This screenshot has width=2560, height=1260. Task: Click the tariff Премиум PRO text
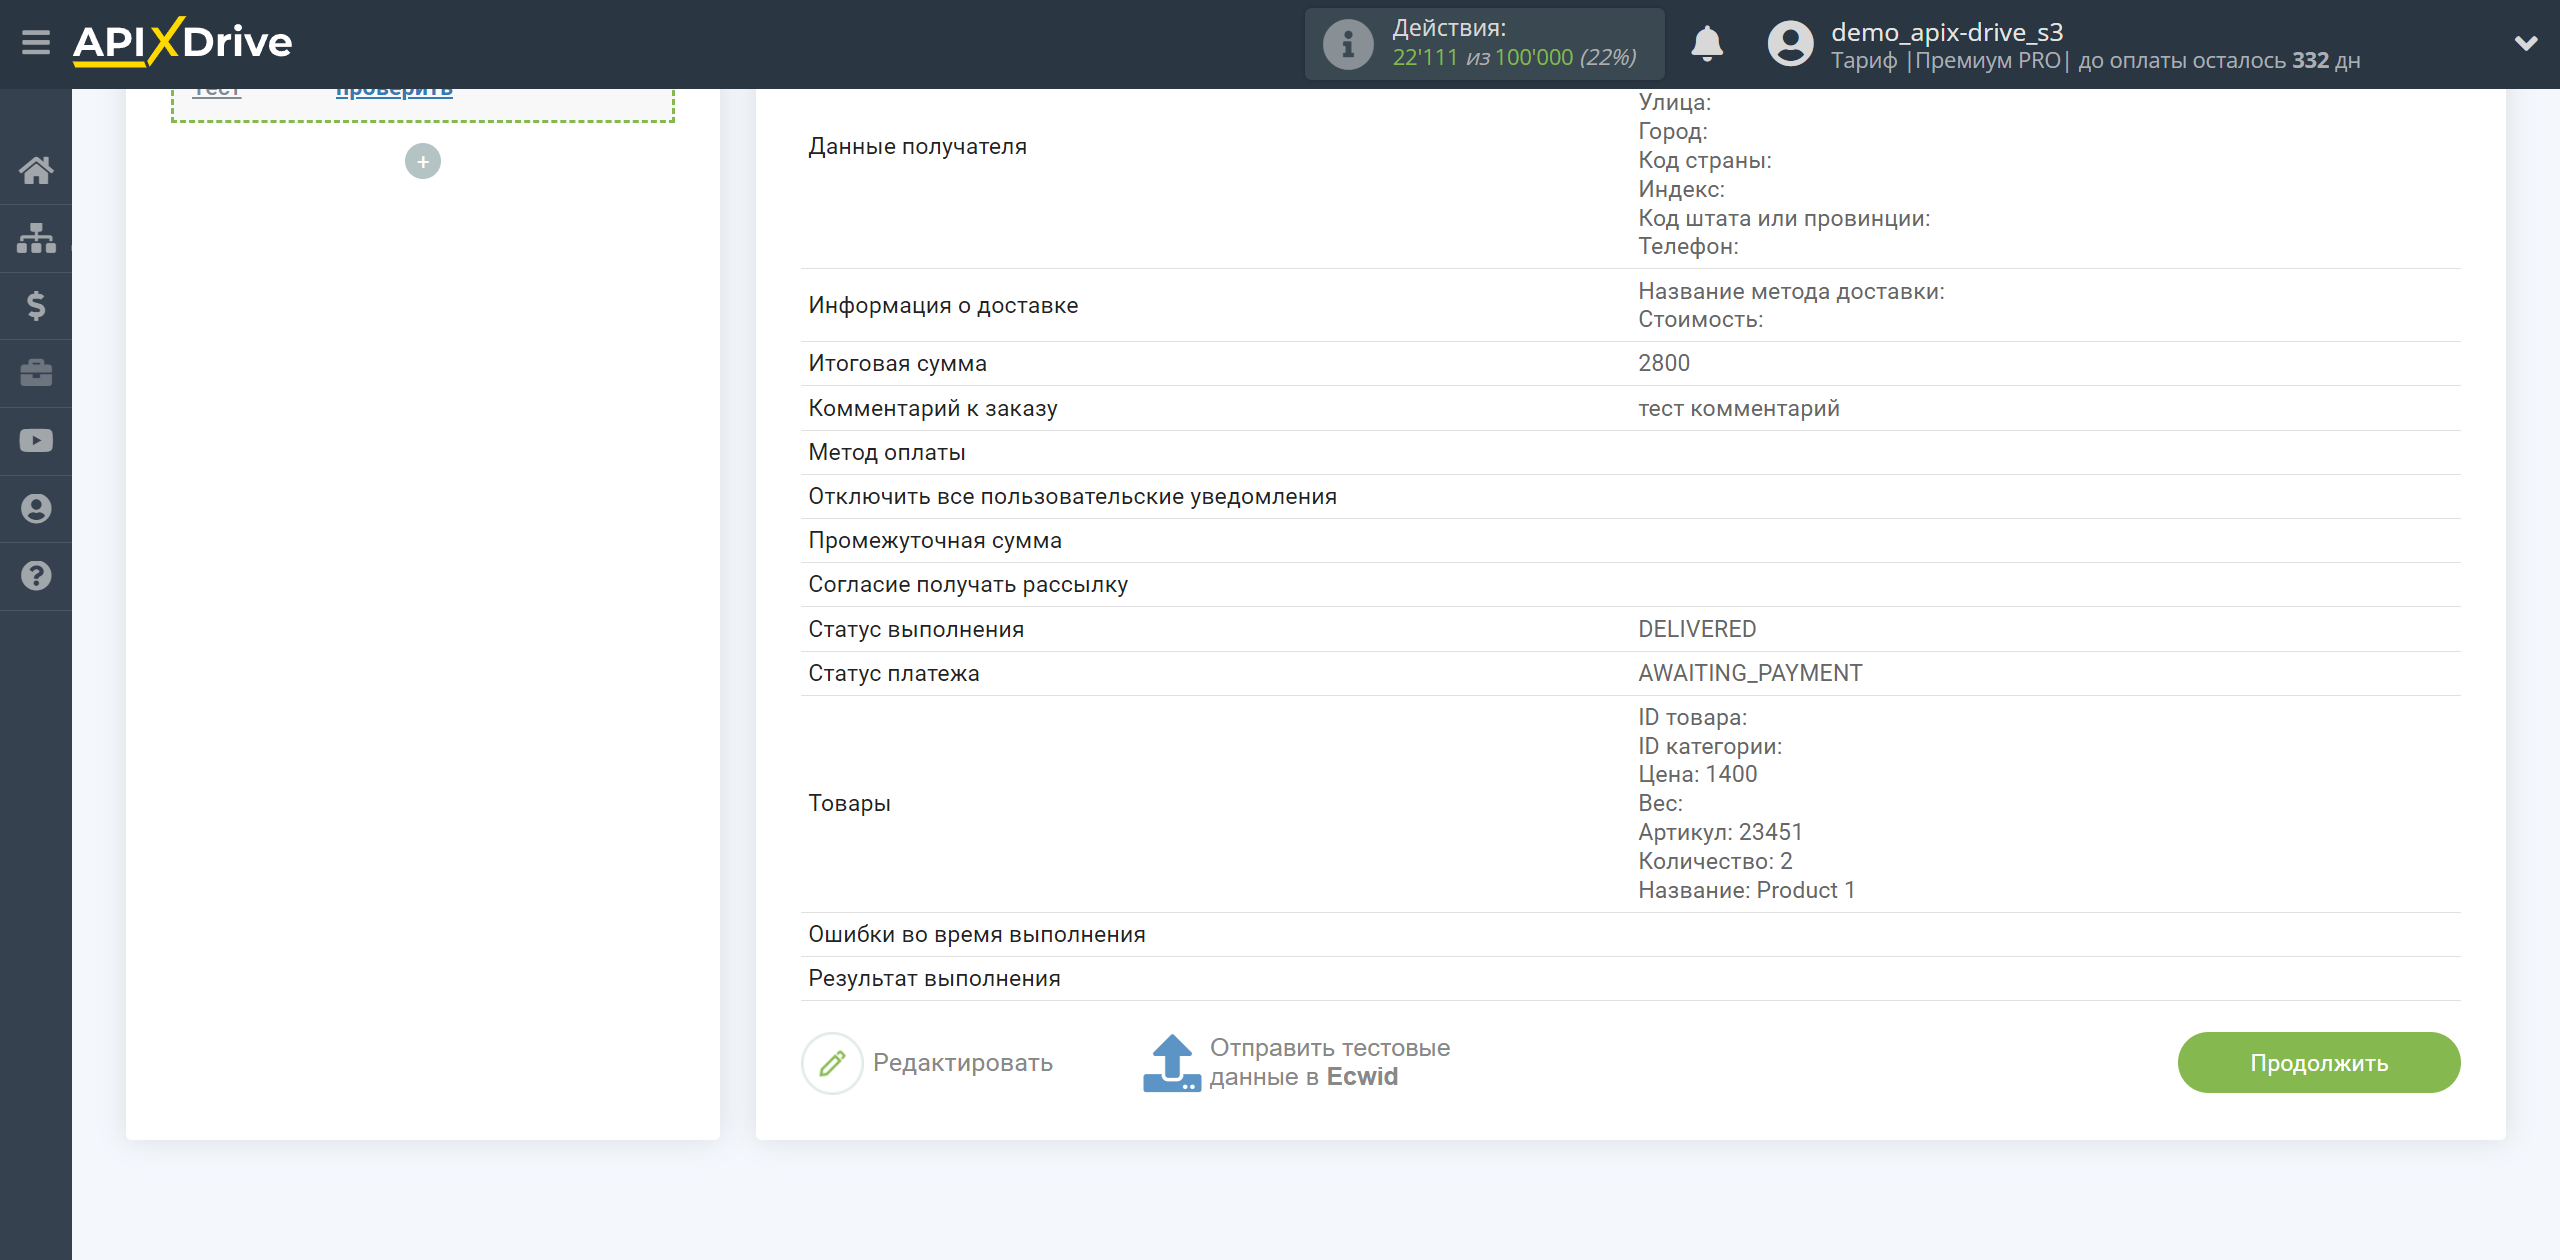(x=1987, y=60)
